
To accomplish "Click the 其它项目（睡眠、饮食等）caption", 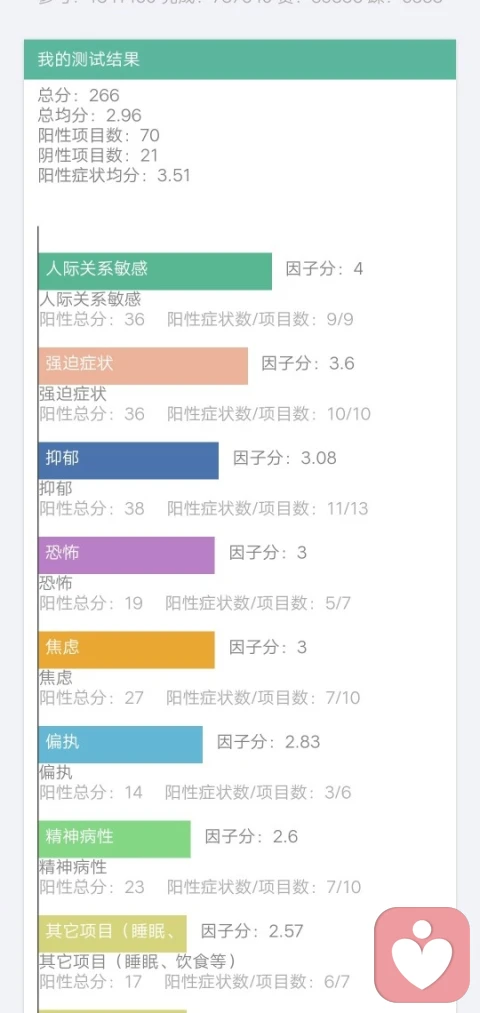I will click(x=138, y=961).
